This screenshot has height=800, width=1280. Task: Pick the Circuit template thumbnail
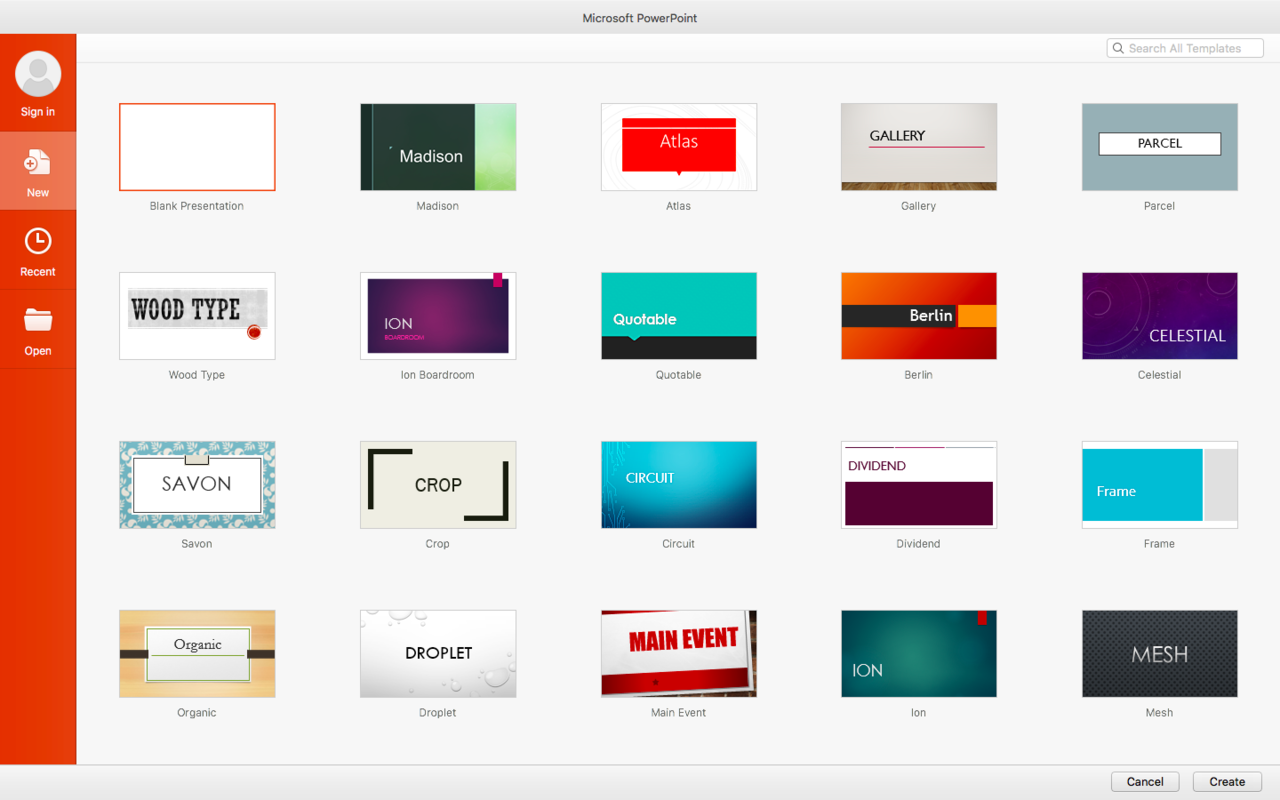tap(679, 485)
